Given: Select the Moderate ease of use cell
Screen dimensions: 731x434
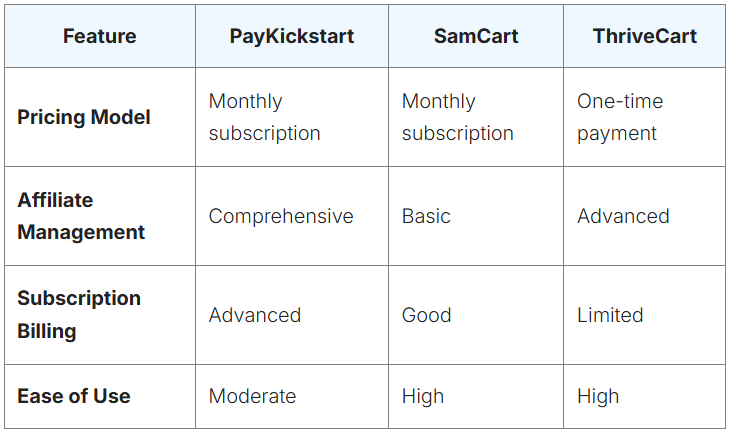Looking at the screenshot, I should (252, 396).
